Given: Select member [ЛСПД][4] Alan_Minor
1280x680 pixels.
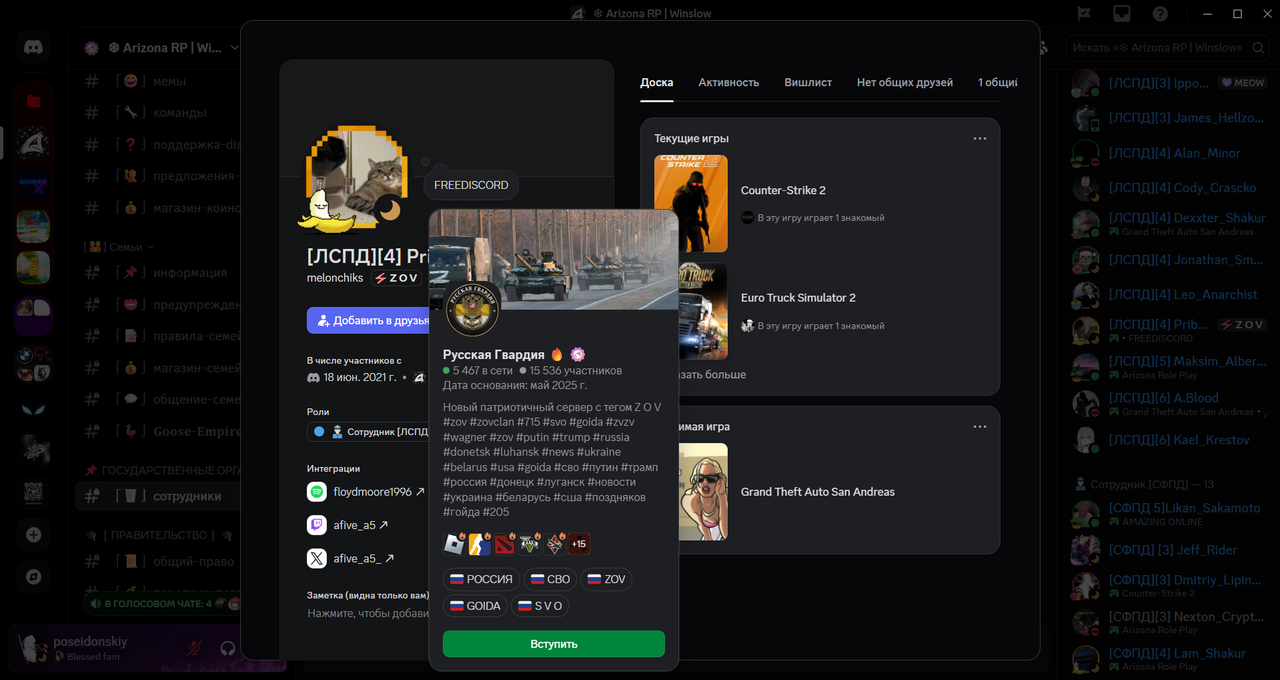Looking at the screenshot, I should (x=1168, y=153).
